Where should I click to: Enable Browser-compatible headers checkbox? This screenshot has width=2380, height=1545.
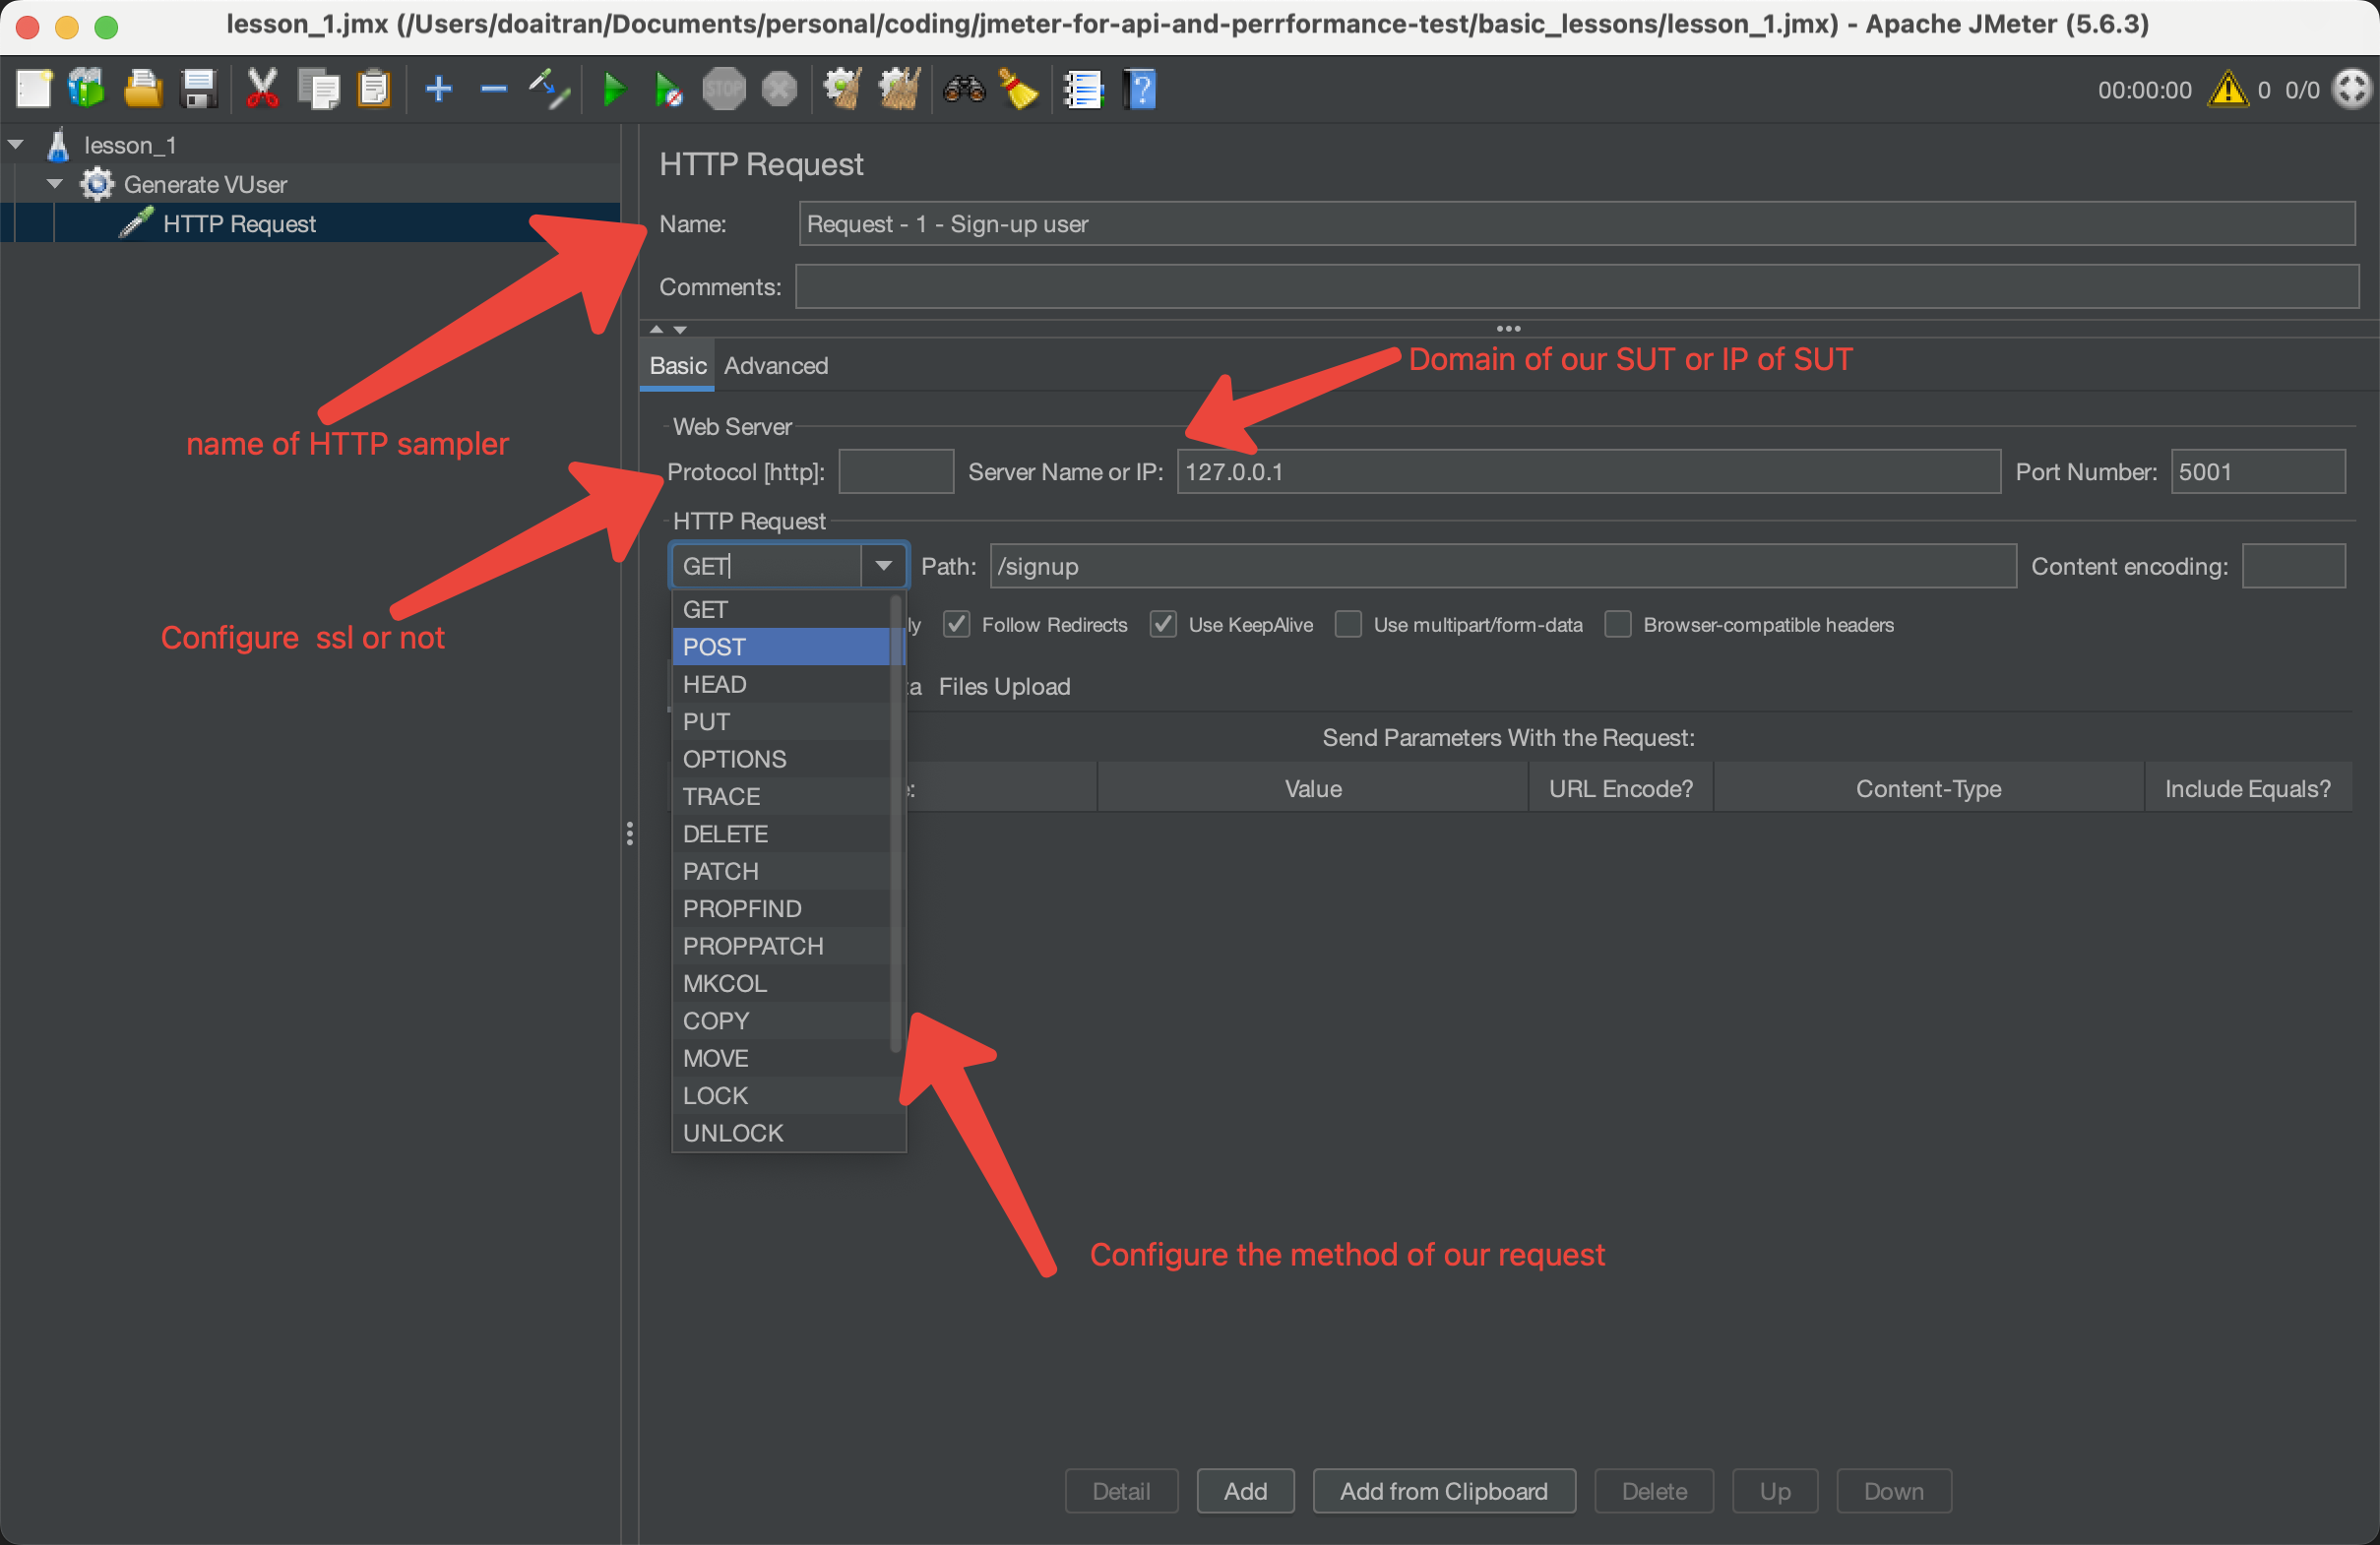tap(1617, 625)
